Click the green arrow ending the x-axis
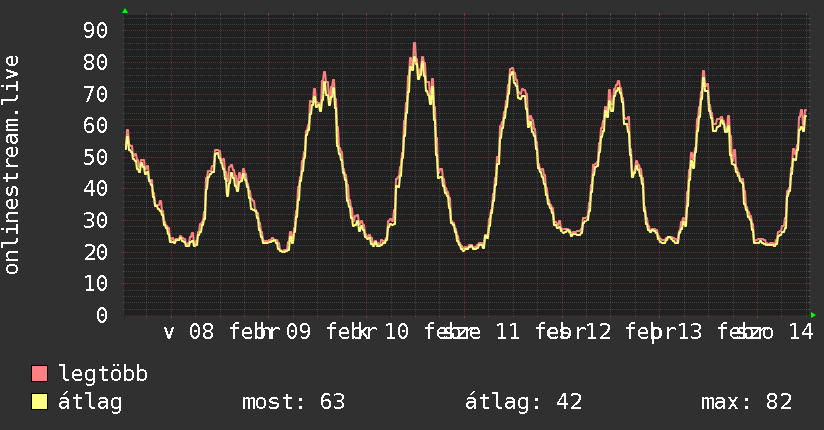This screenshot has width=824, height=430. 813,315
